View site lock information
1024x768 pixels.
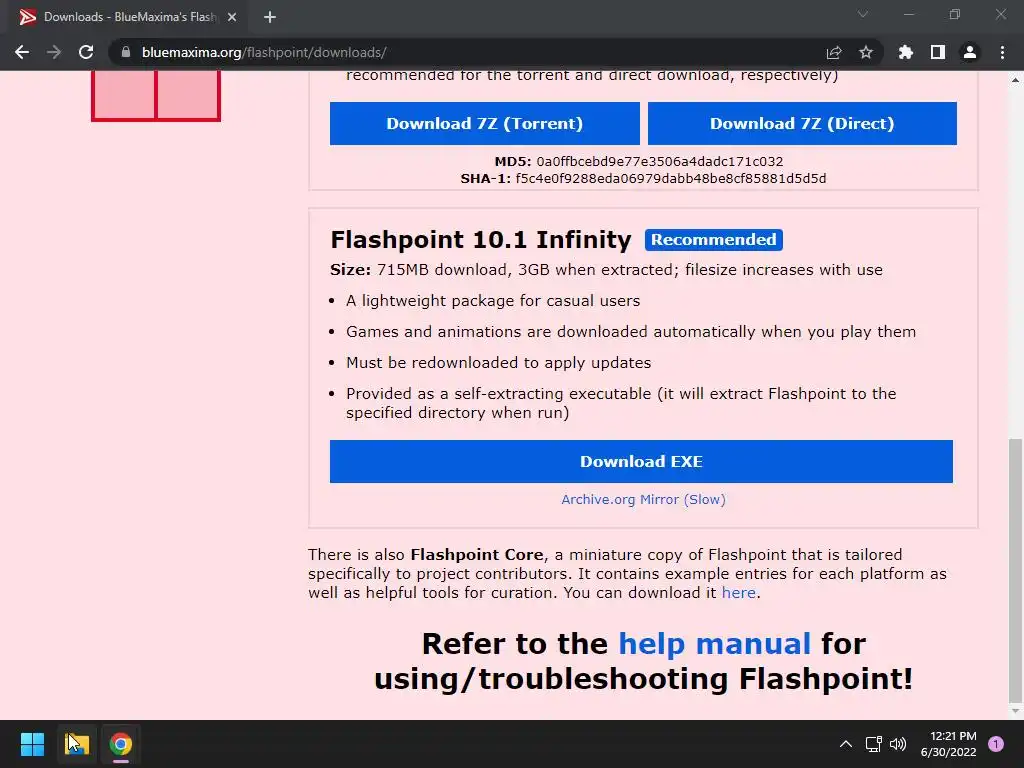[126, 52]
